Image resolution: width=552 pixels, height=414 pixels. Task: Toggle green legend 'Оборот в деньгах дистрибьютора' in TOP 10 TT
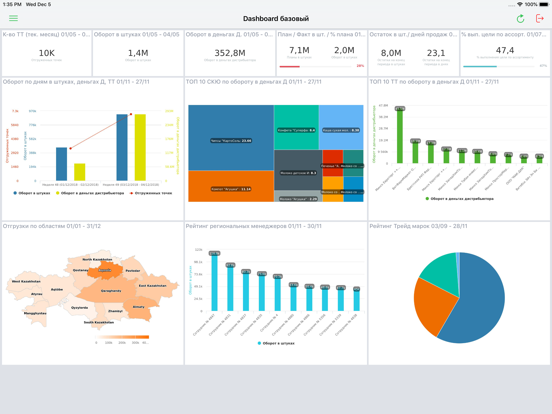coord(459,199)
